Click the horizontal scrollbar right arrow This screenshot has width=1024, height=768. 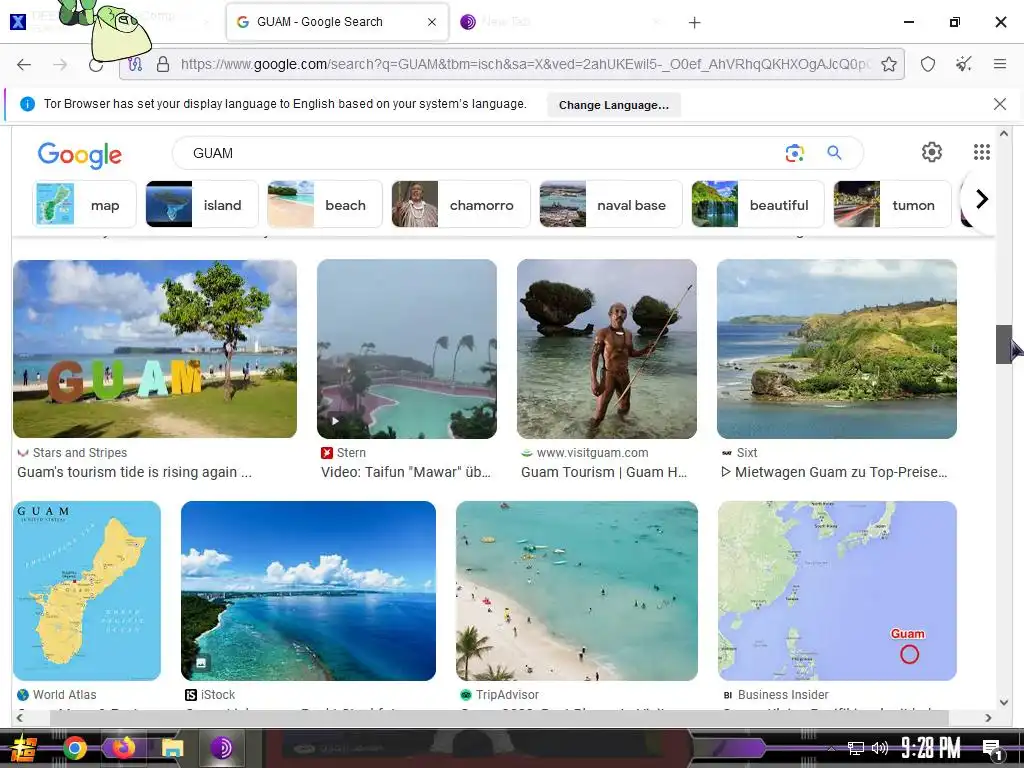(x=988, y=718)
